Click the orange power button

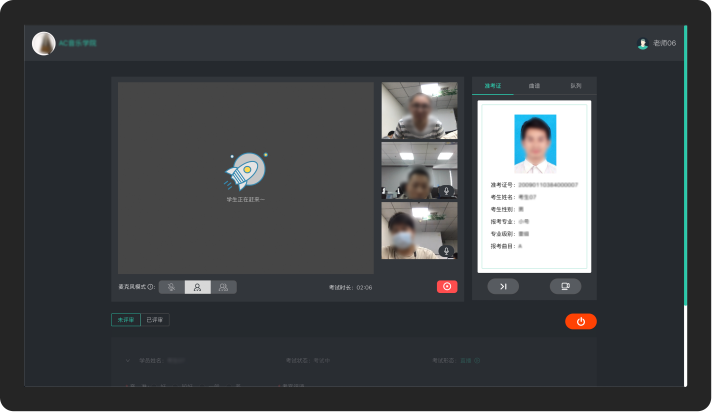tap(581, 322)
